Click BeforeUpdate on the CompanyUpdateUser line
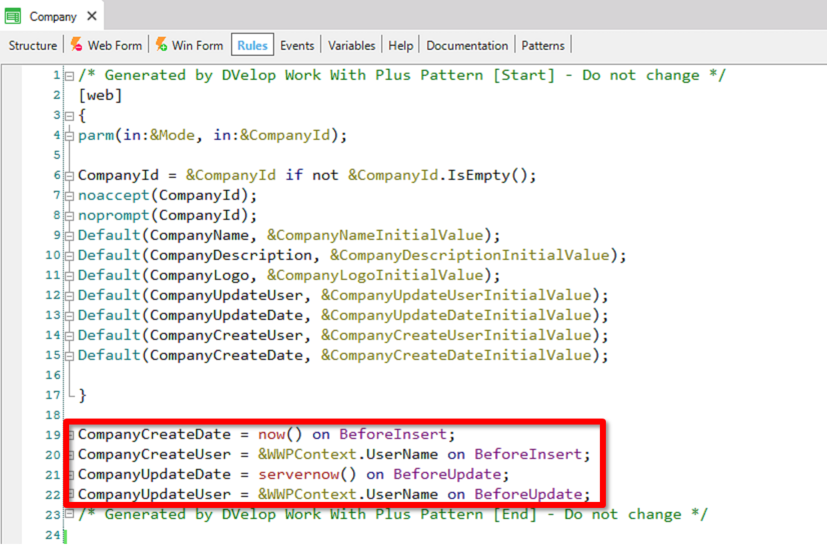Viewport: 827px width, 545px height. 528,494
